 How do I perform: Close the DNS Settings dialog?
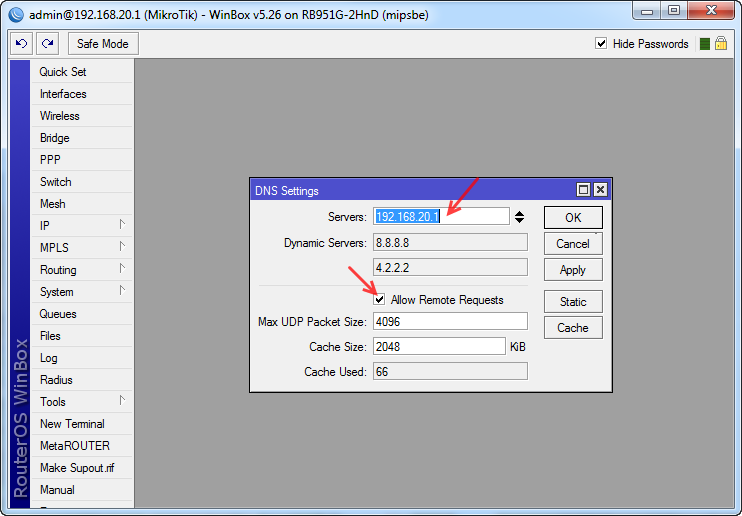click(x=600, y=190)
